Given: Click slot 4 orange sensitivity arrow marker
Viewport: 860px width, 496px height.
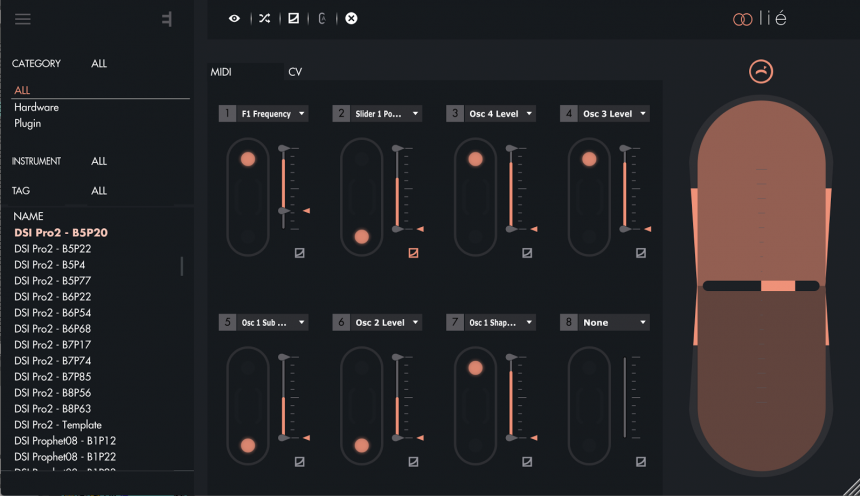Looking at the screenshot, I should (648, 229).
